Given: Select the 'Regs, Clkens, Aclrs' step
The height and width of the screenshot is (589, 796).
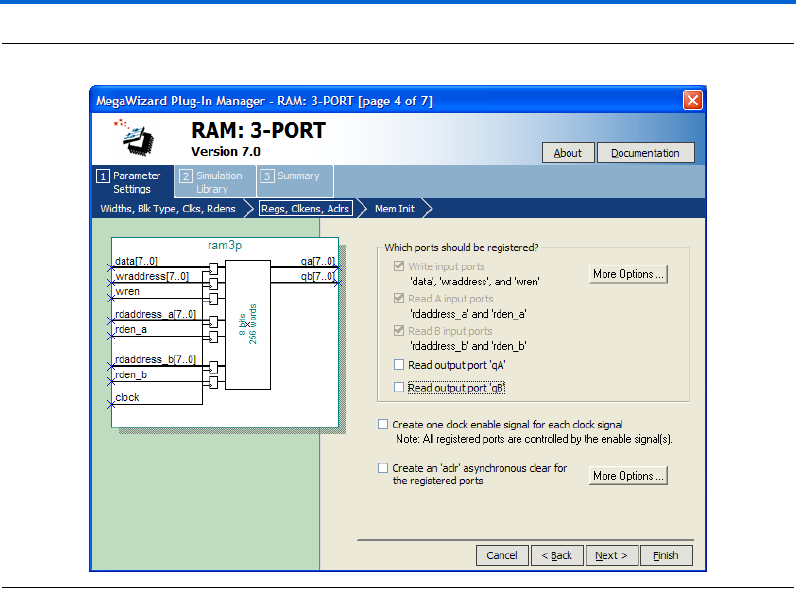Looking at the screenshot, I should (x=306, y=208).
